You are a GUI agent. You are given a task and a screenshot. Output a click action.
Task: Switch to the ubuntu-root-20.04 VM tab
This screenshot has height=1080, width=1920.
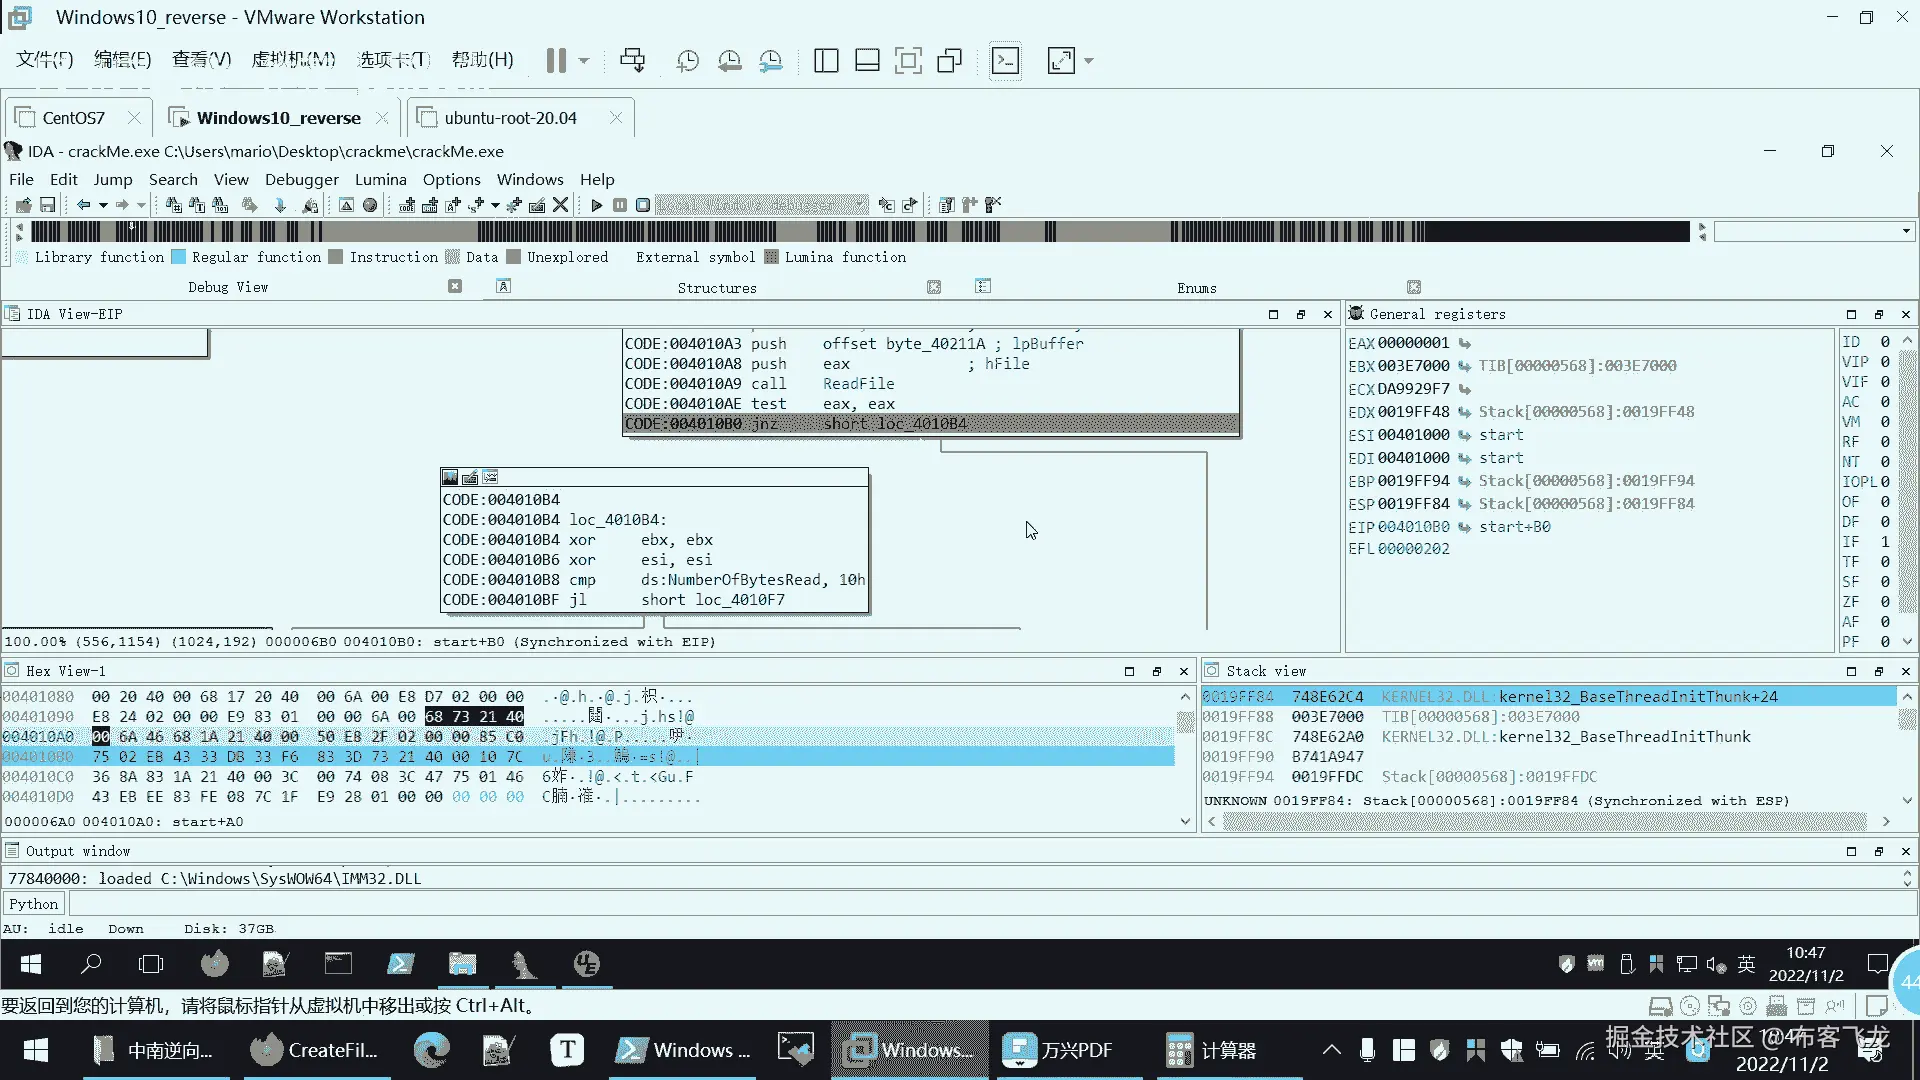click(510, 118)
